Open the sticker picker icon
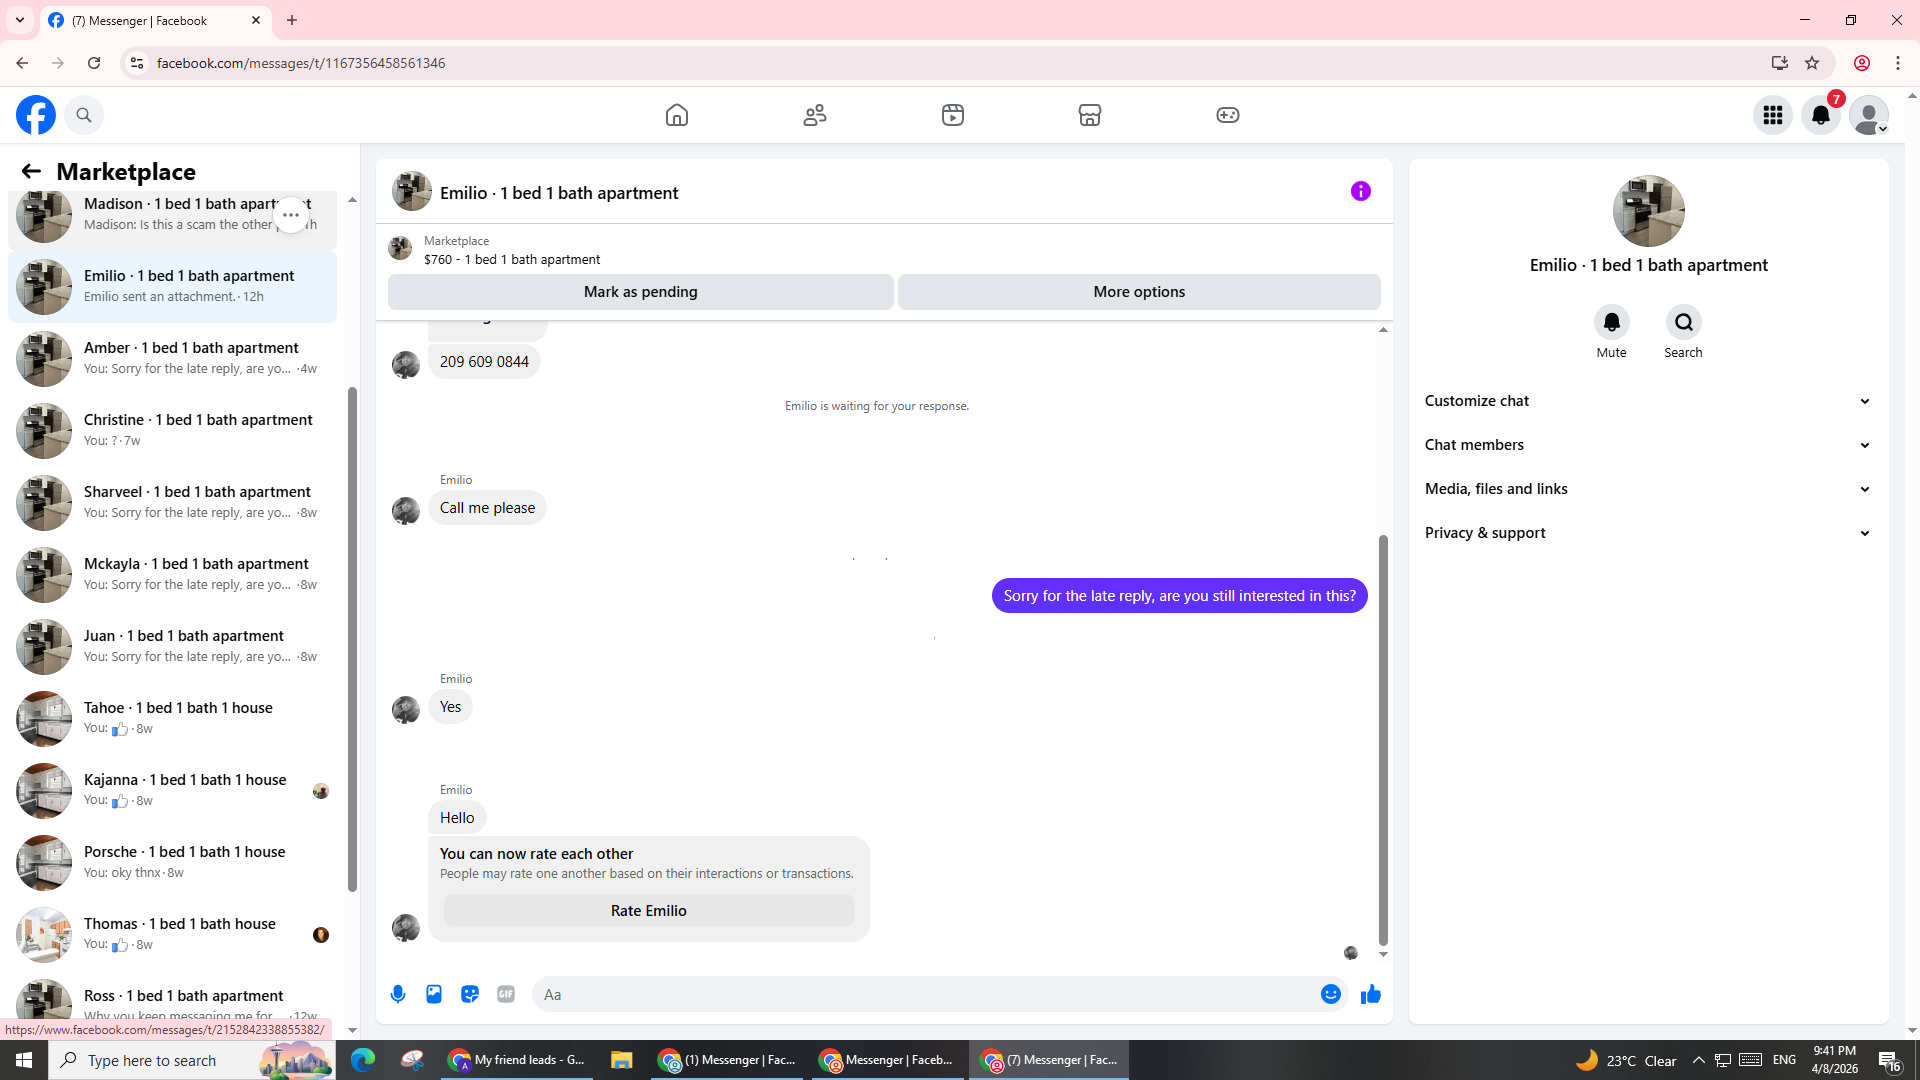The width and height of the screenshot is (1920, 1080). (470, 994)
